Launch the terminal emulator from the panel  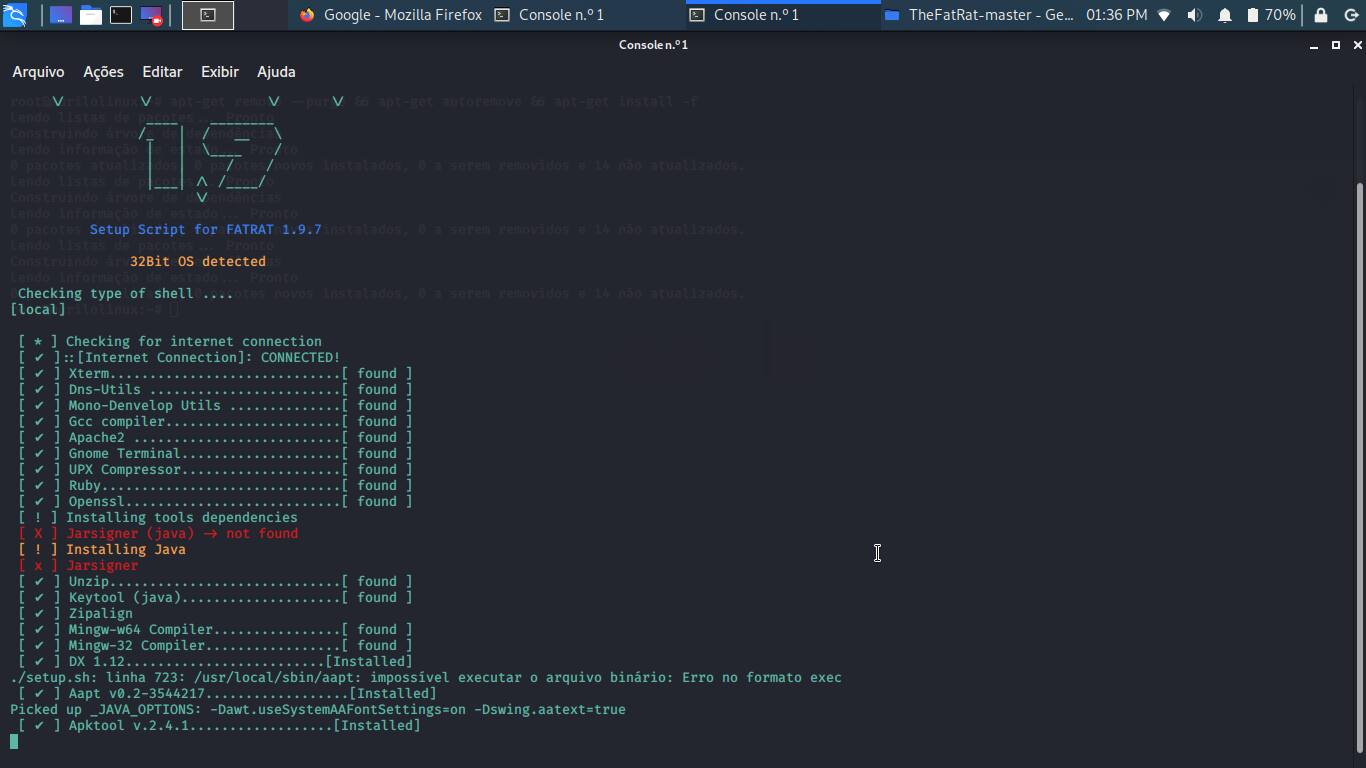tap(121, 15)
